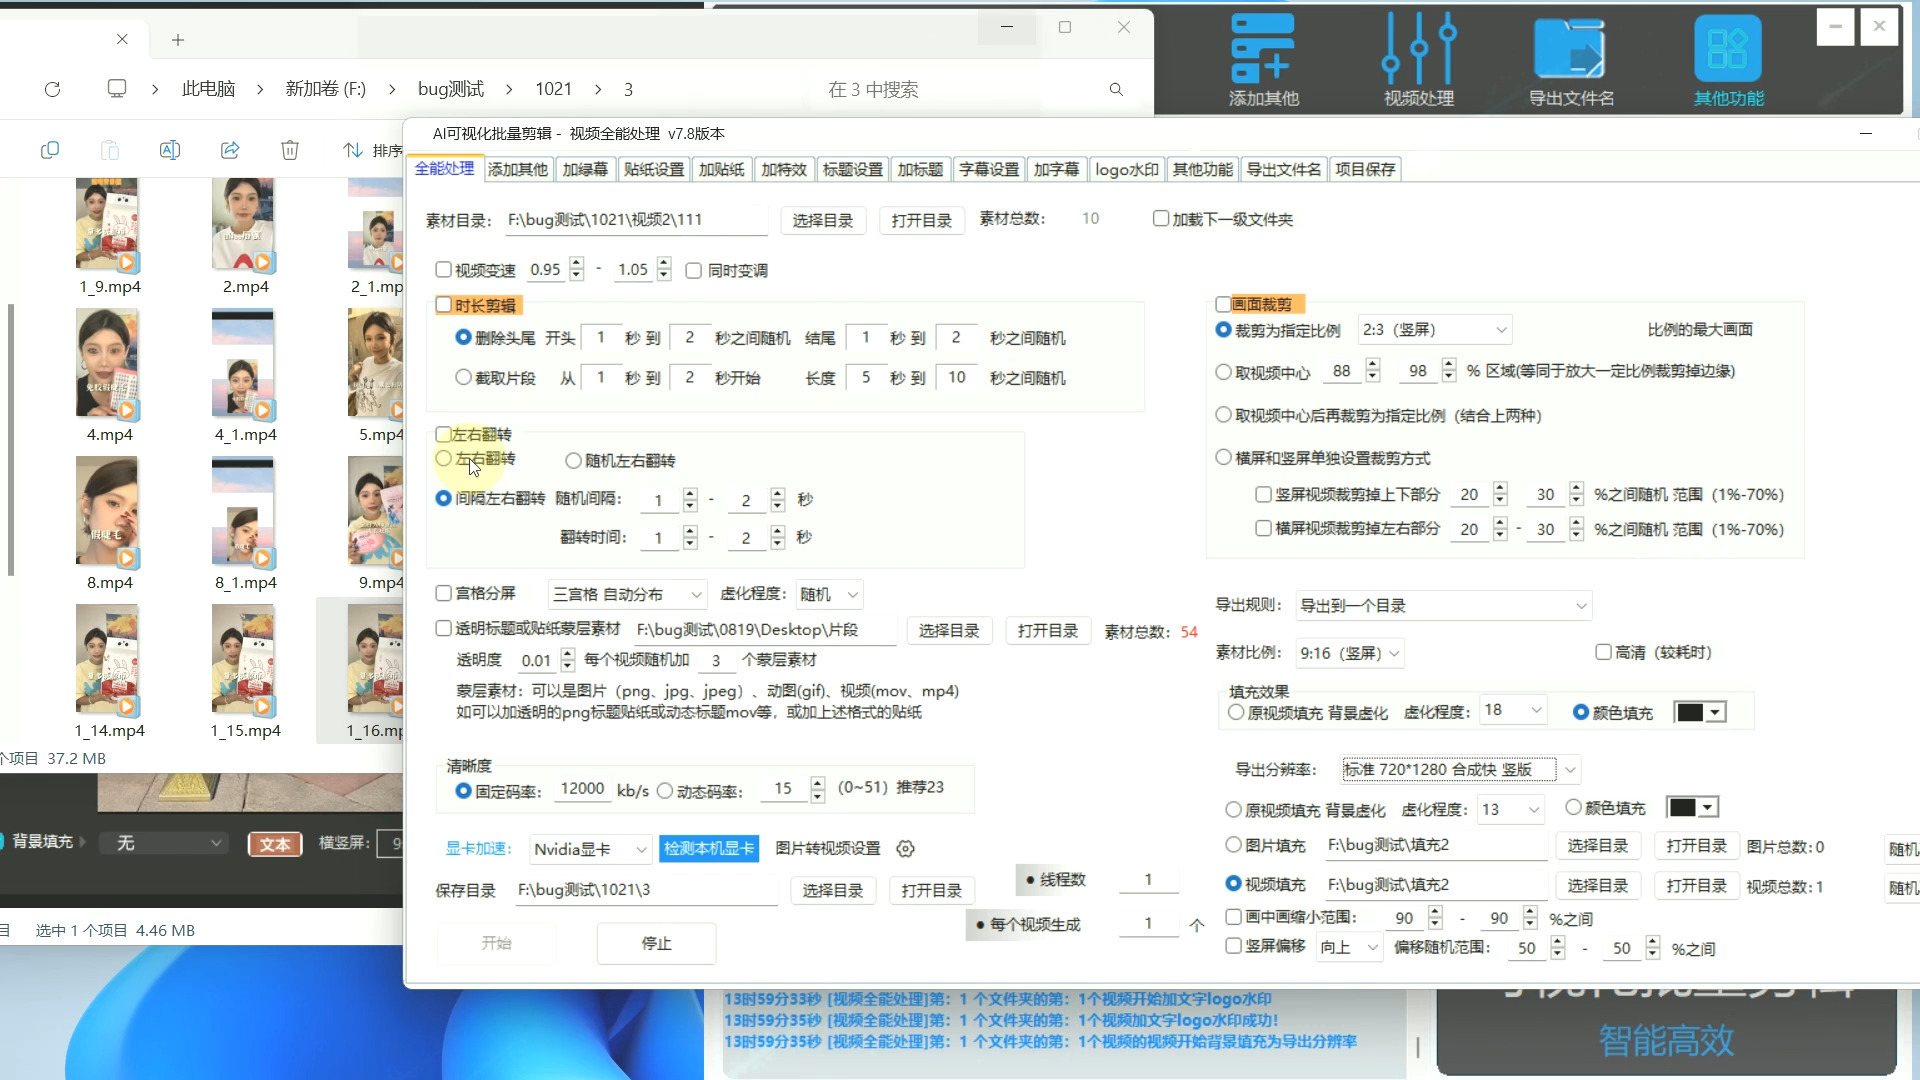The width and height of the screenshot is (1920, 1080).
Task: Select the 截取片段 radio option
Action: point(463,377)
